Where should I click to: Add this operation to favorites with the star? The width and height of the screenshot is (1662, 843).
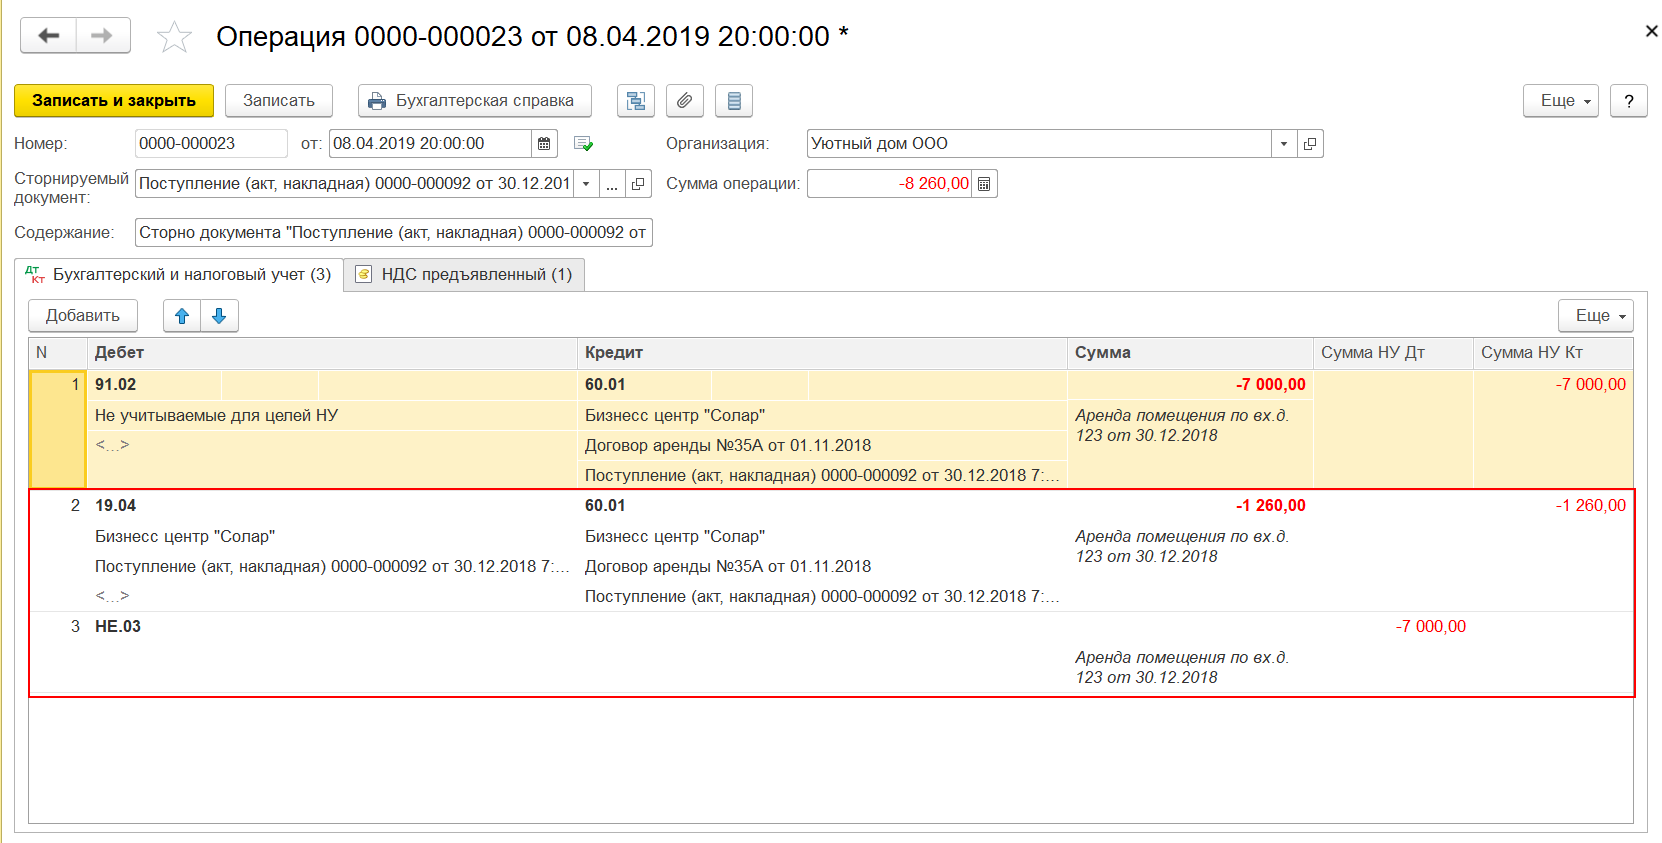pyautogui.click(x=174, y=37)
